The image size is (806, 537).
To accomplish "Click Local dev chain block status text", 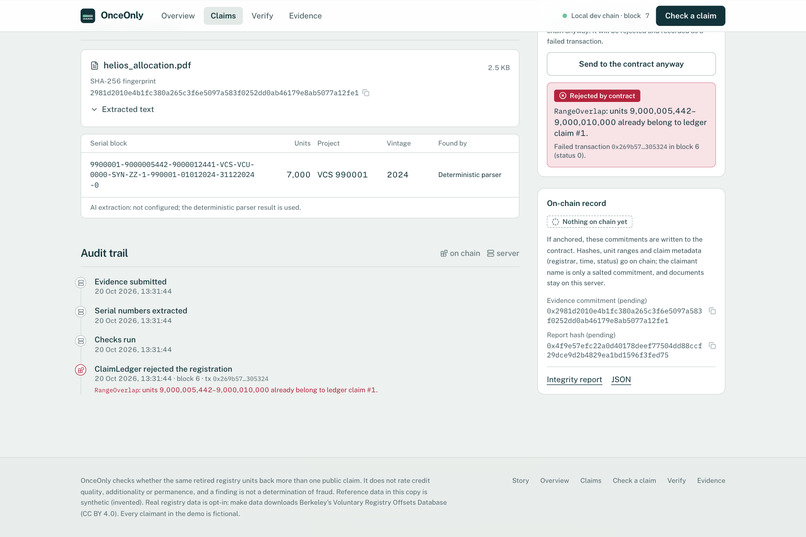I will (x=610, y=16).
